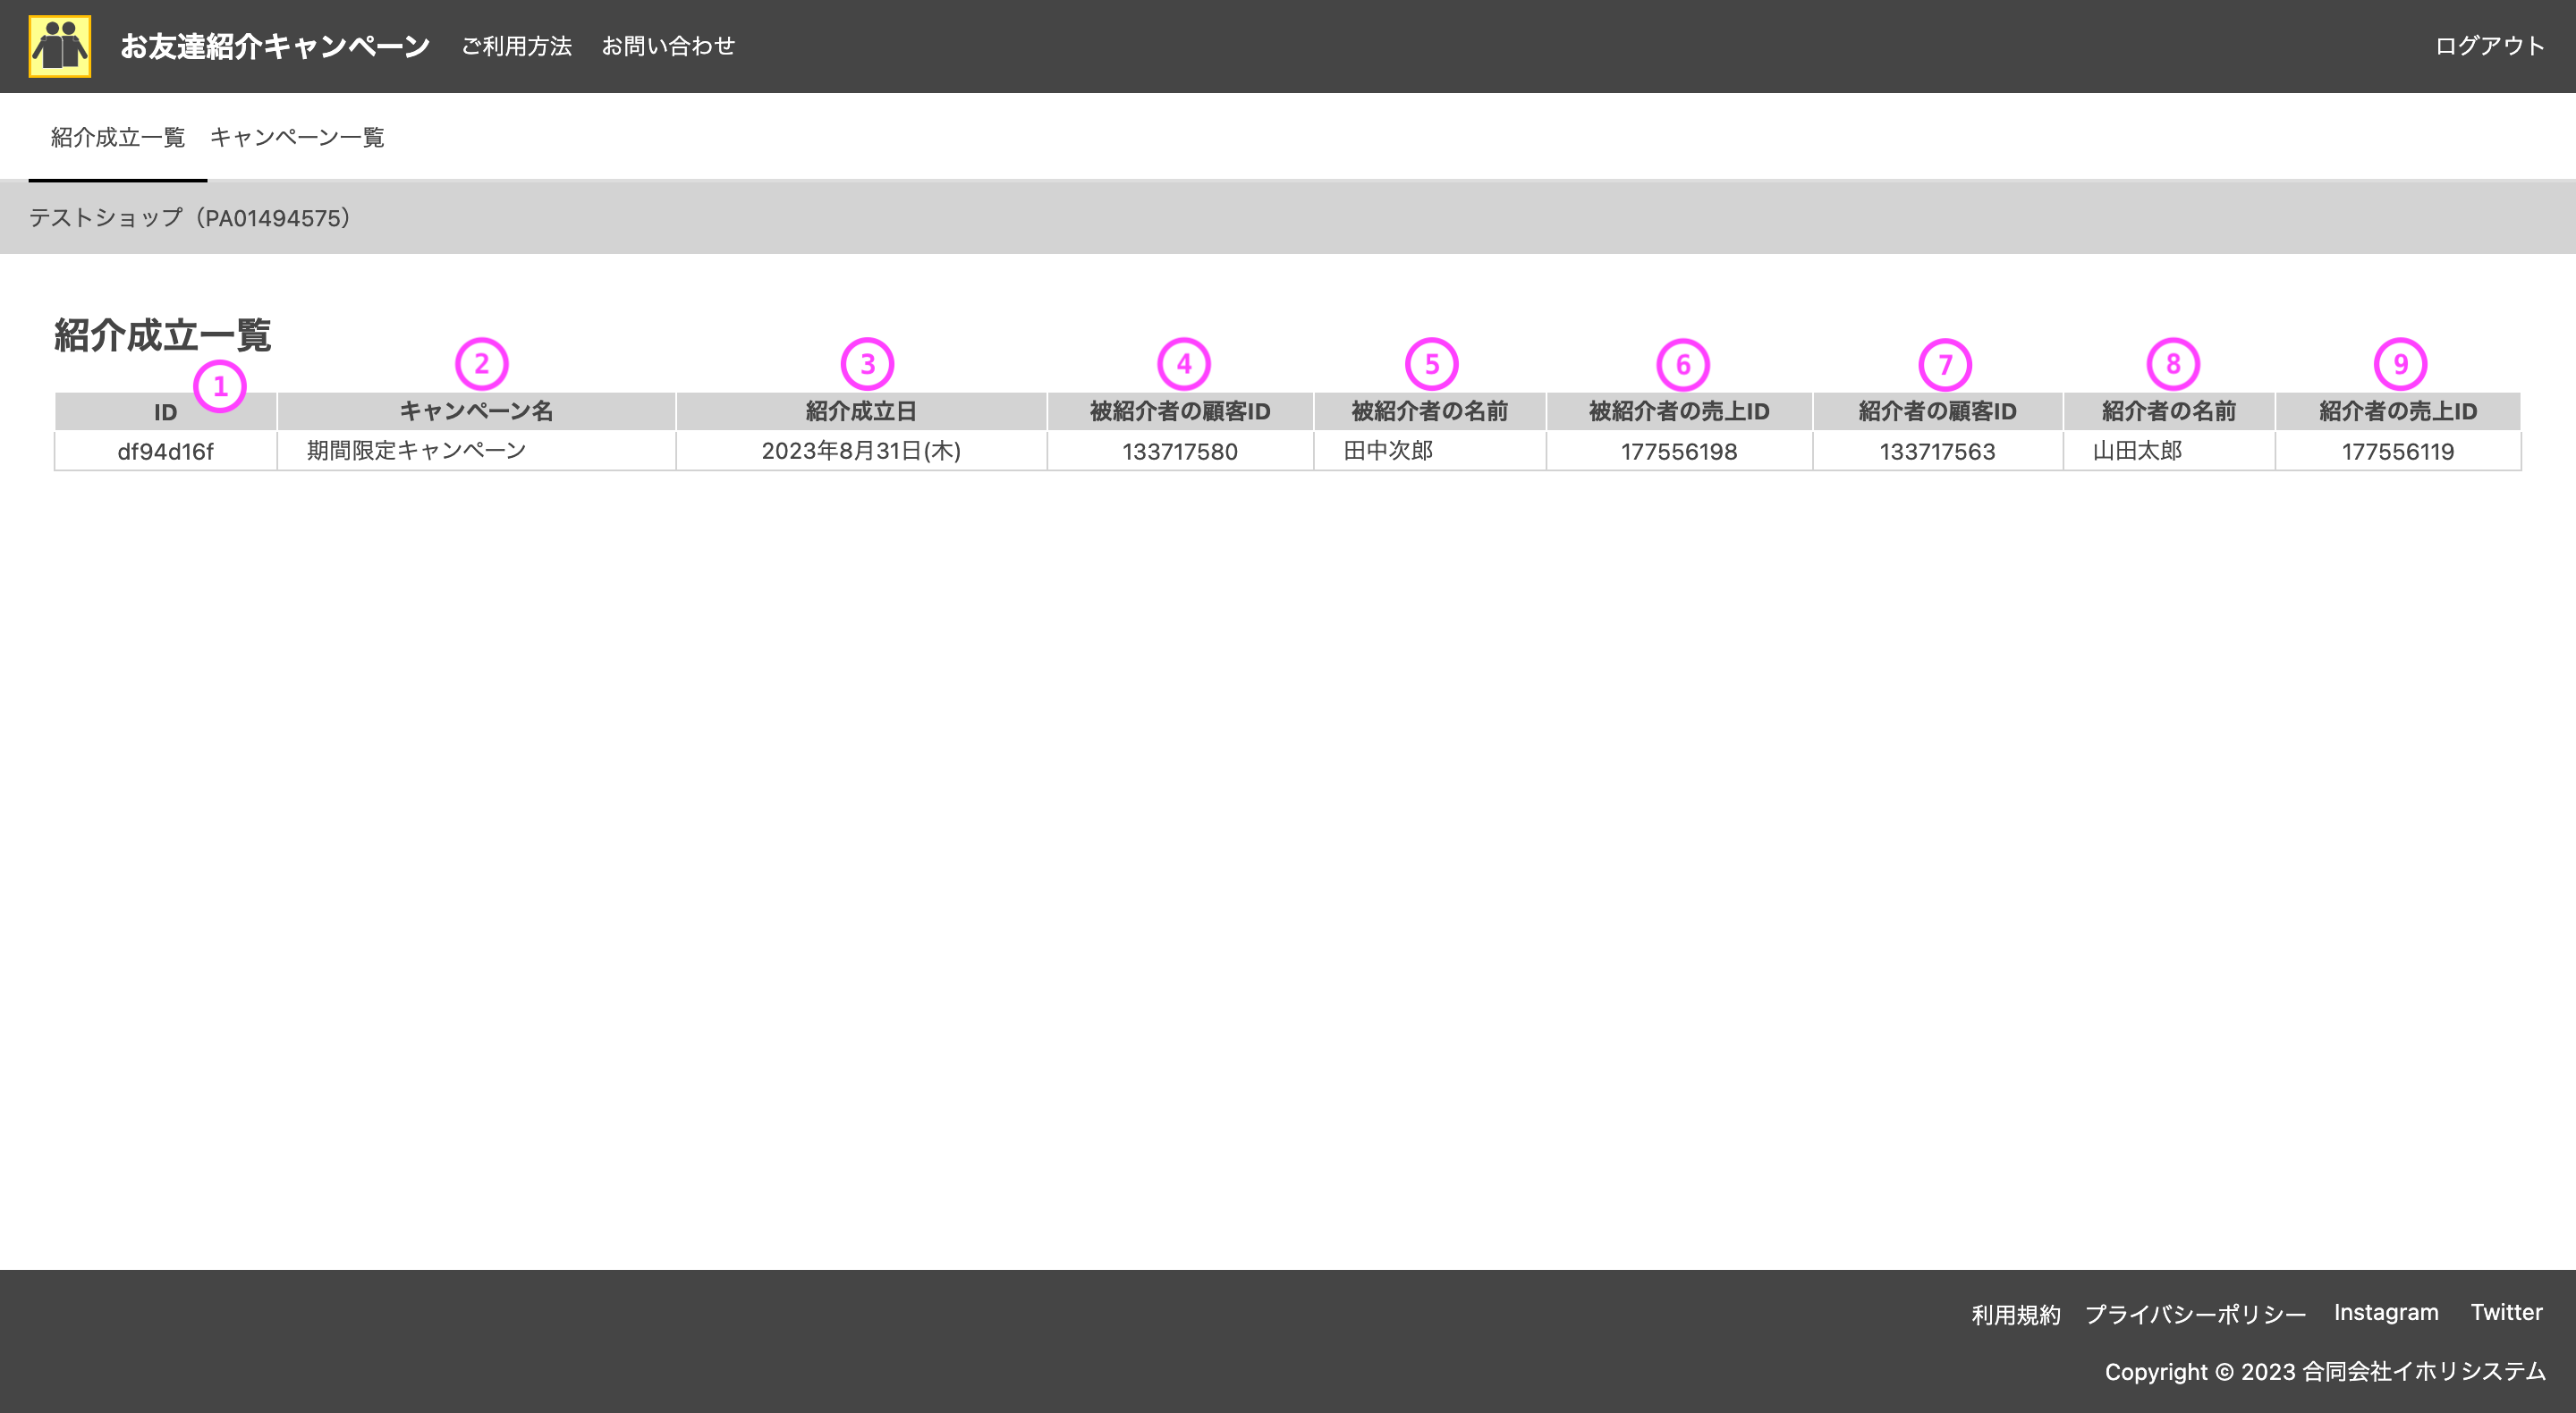Image resolution: width=2576 pixels, height=1413 pixels.
Task: Switch to the 紹介成立一覧 tab
Action: 117,137
